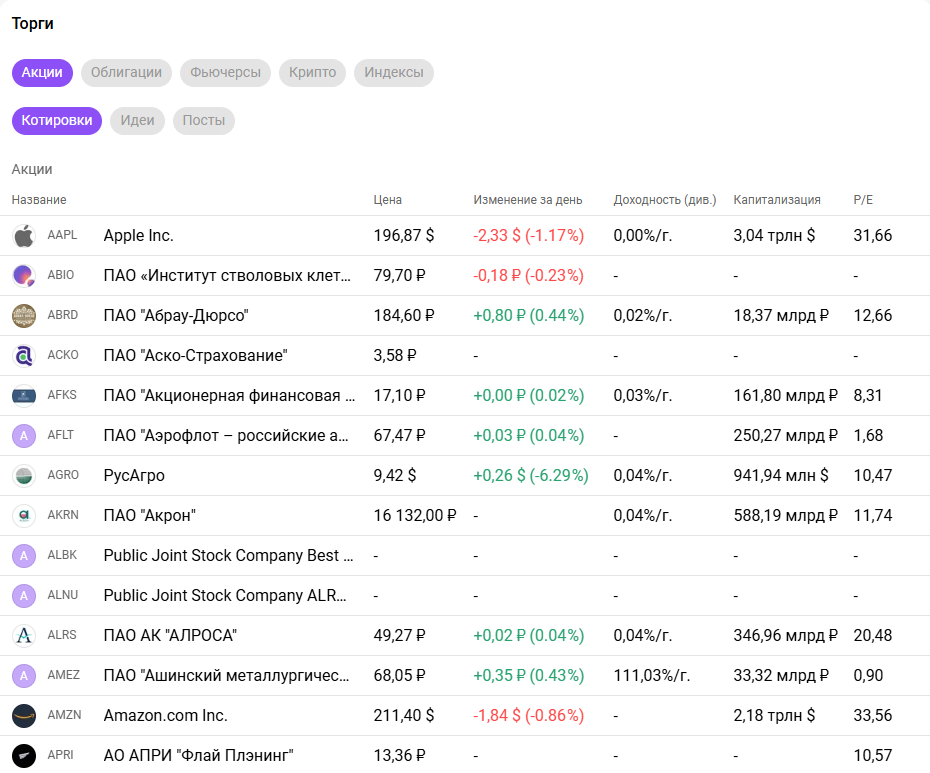Switch to the Крипто tab
The width and height of the screenshot is (930, 773).
(313, 73)
